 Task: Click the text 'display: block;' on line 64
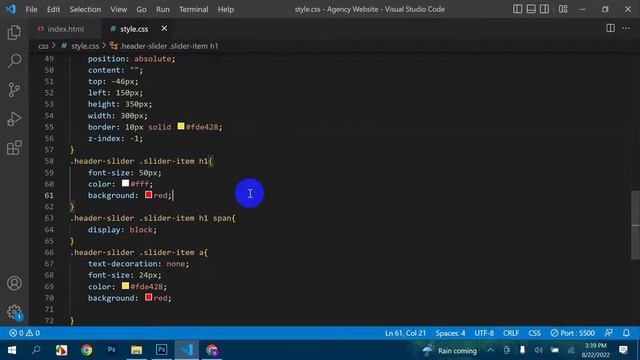point(122,230)
